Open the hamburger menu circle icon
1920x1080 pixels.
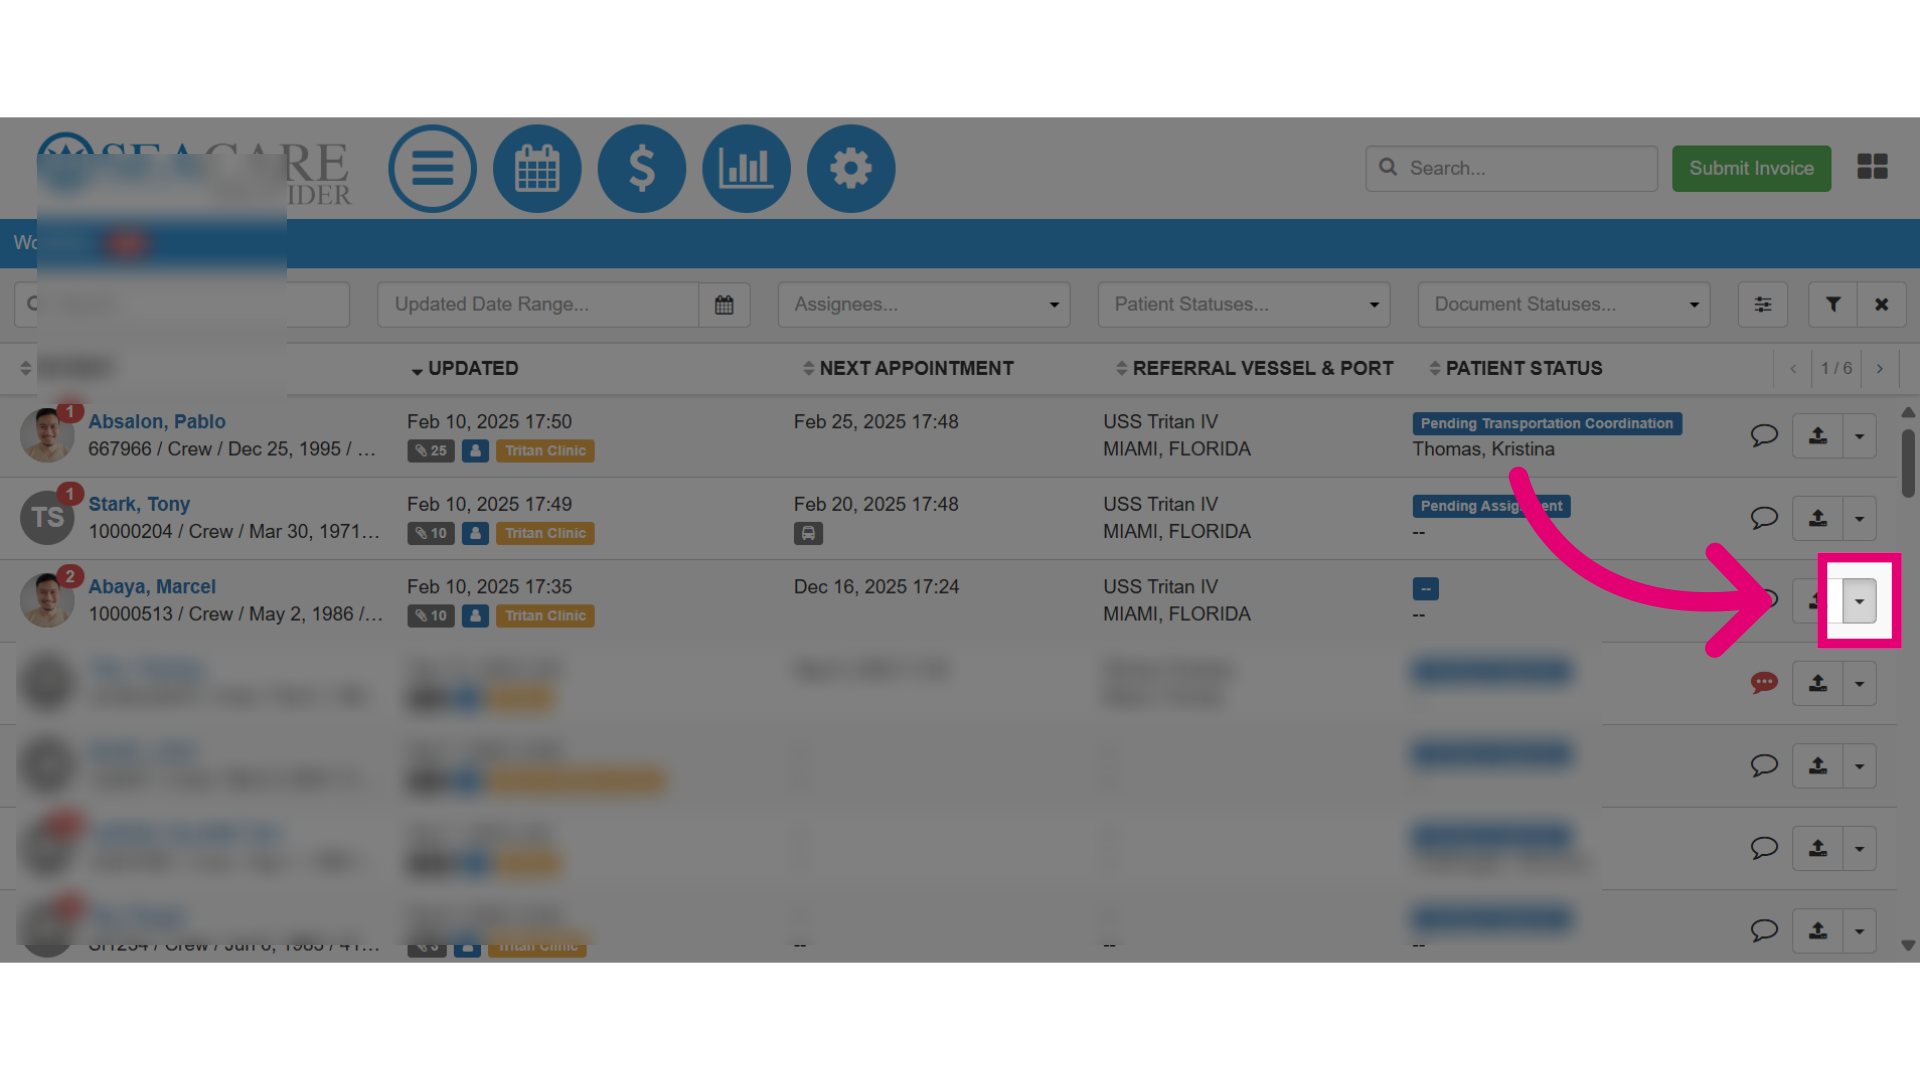click(x=432, y=168)
